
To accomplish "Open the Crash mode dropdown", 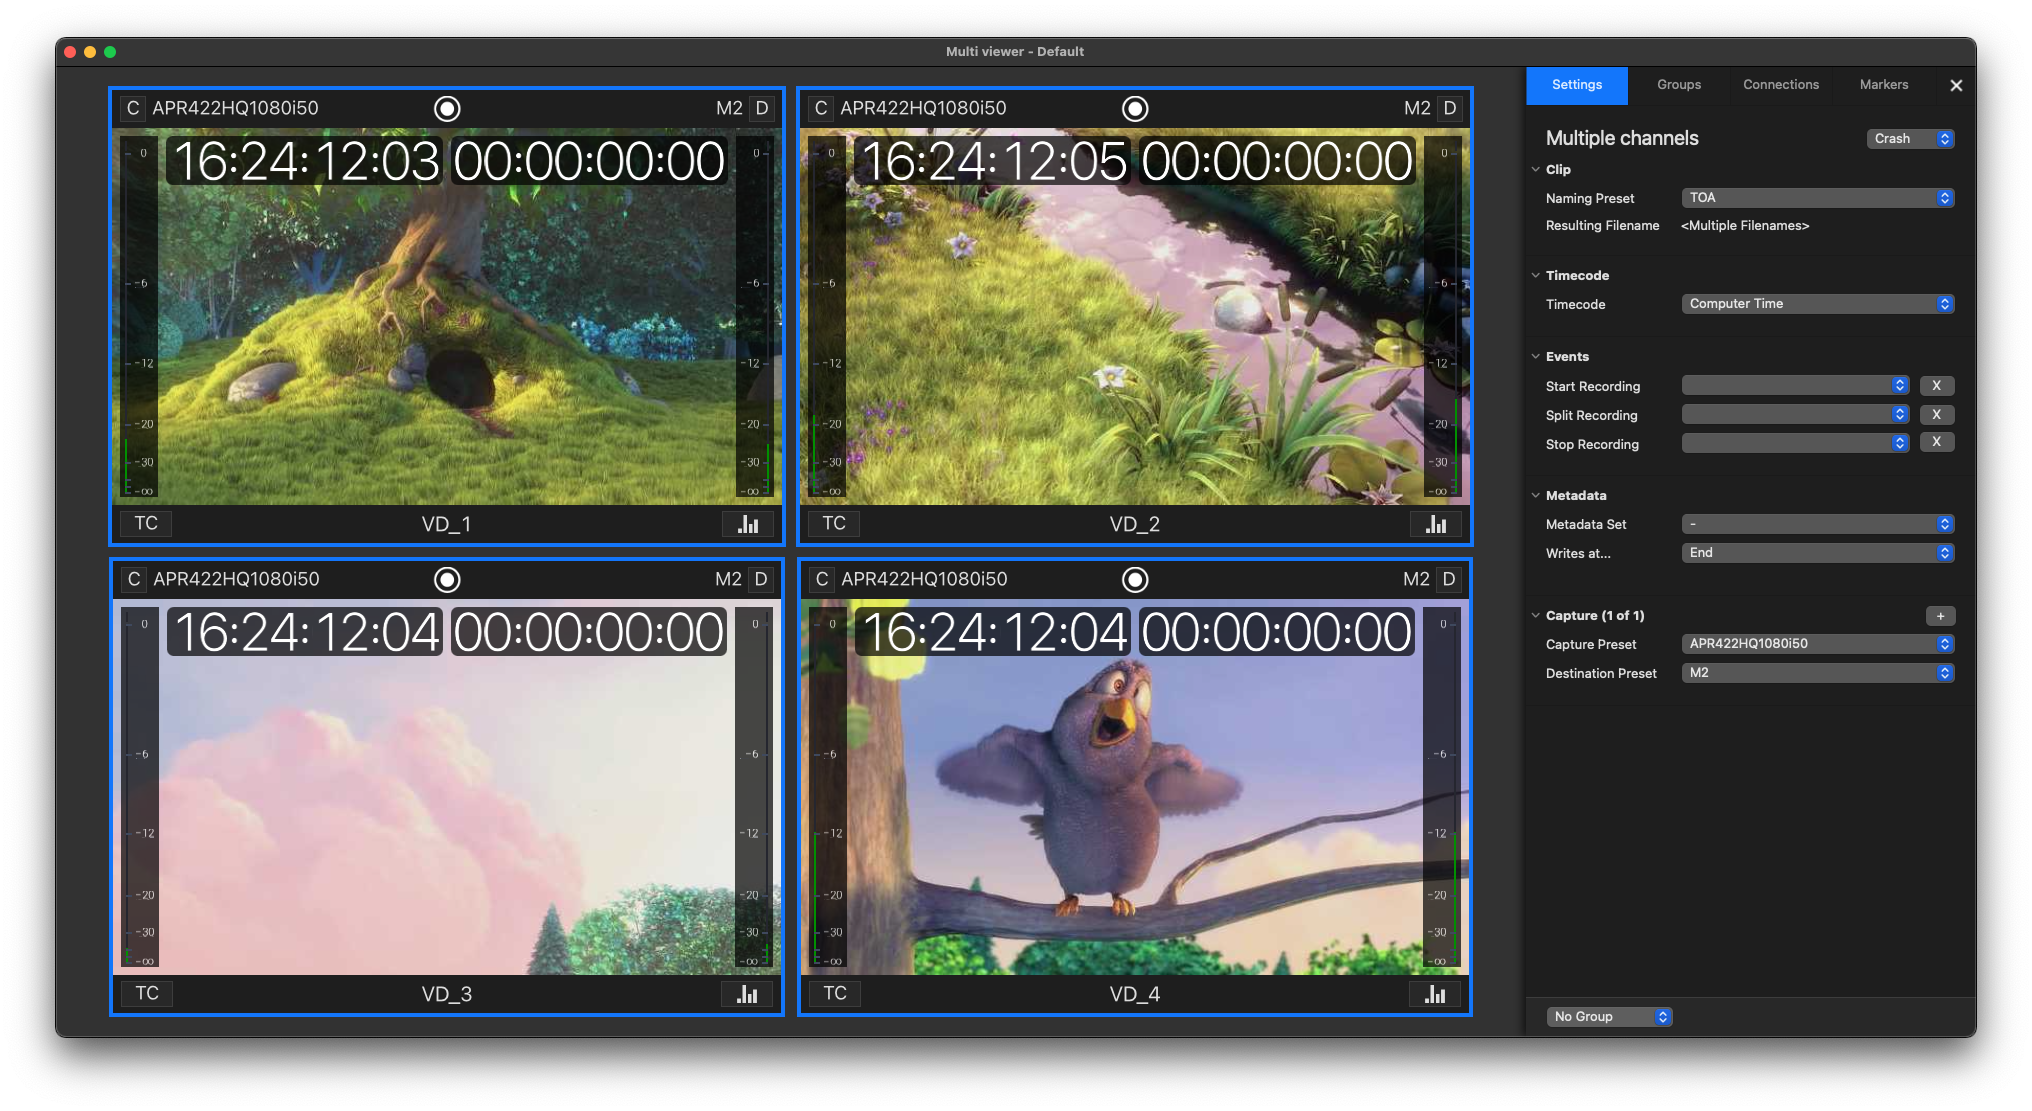I will click(1910, 139).
